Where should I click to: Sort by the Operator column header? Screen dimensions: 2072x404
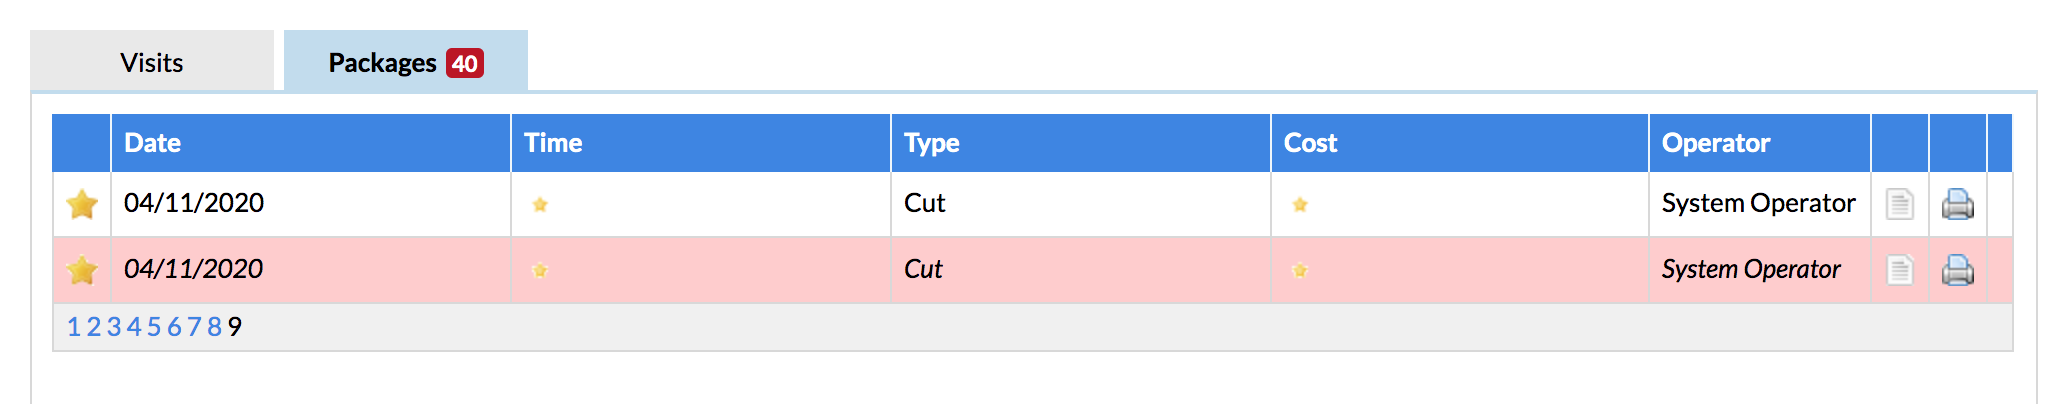click(1716, 143)
